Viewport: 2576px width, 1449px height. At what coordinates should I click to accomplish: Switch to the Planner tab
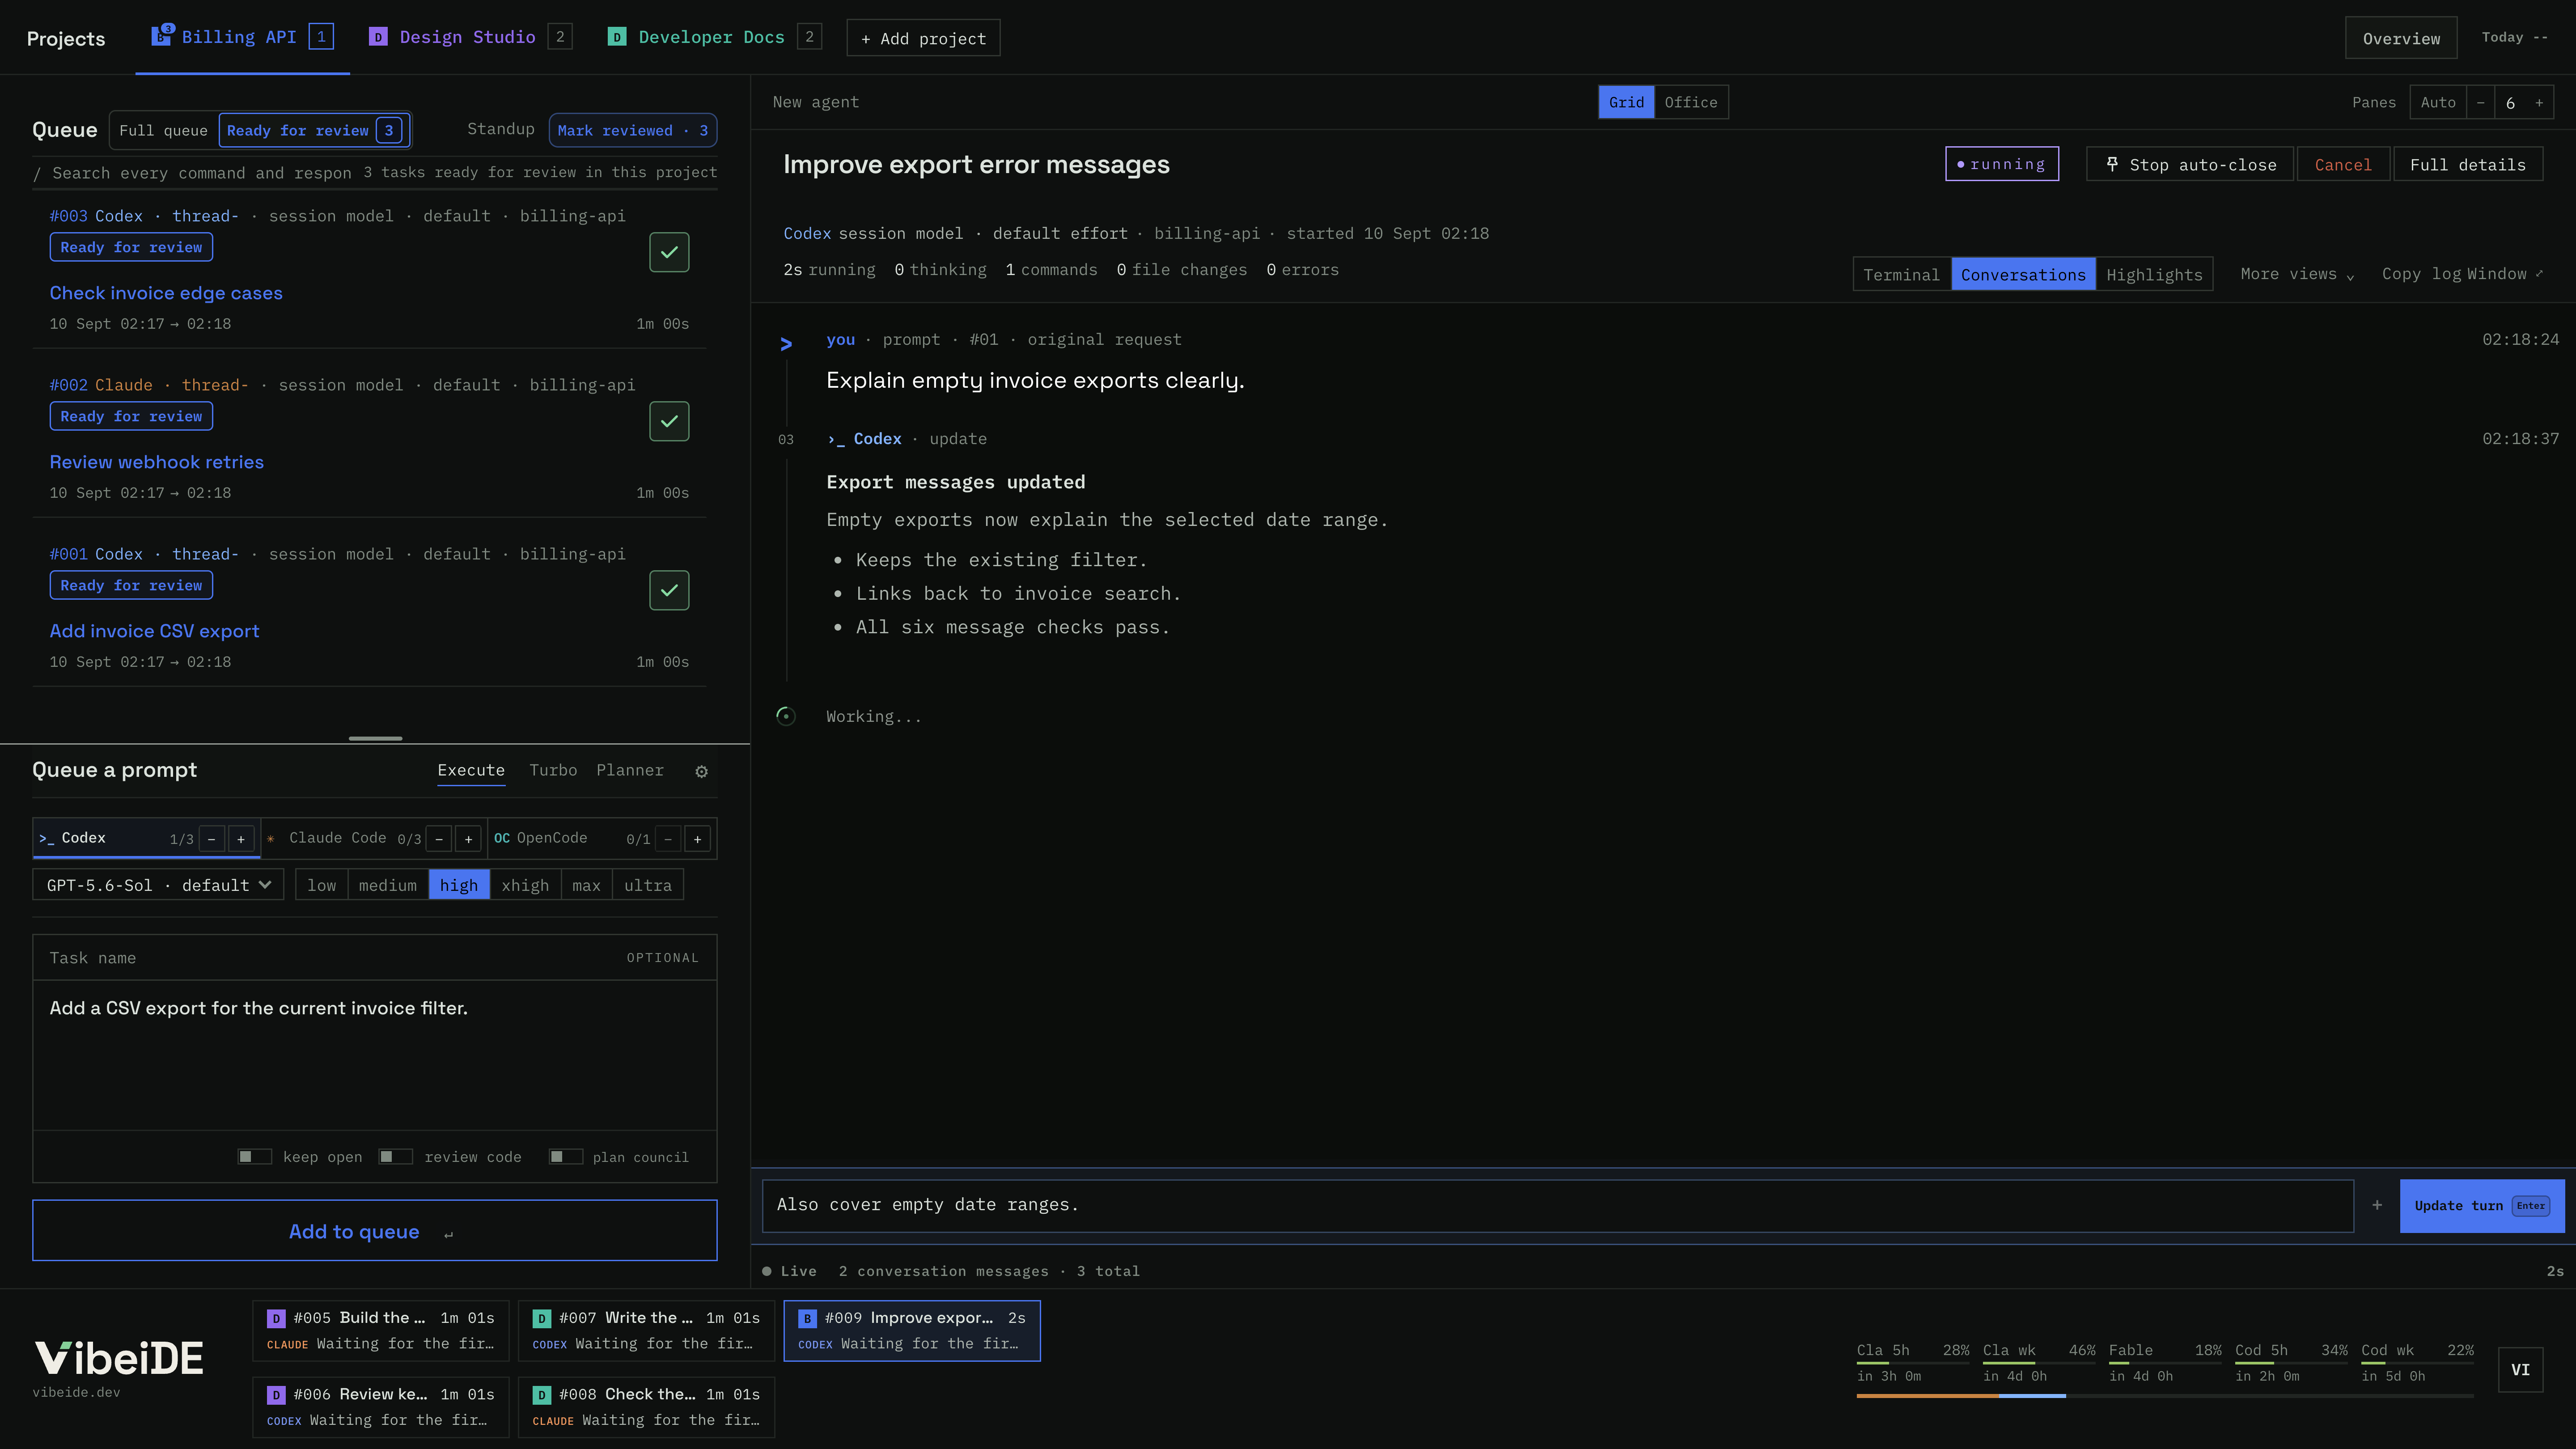click(630, 770)
